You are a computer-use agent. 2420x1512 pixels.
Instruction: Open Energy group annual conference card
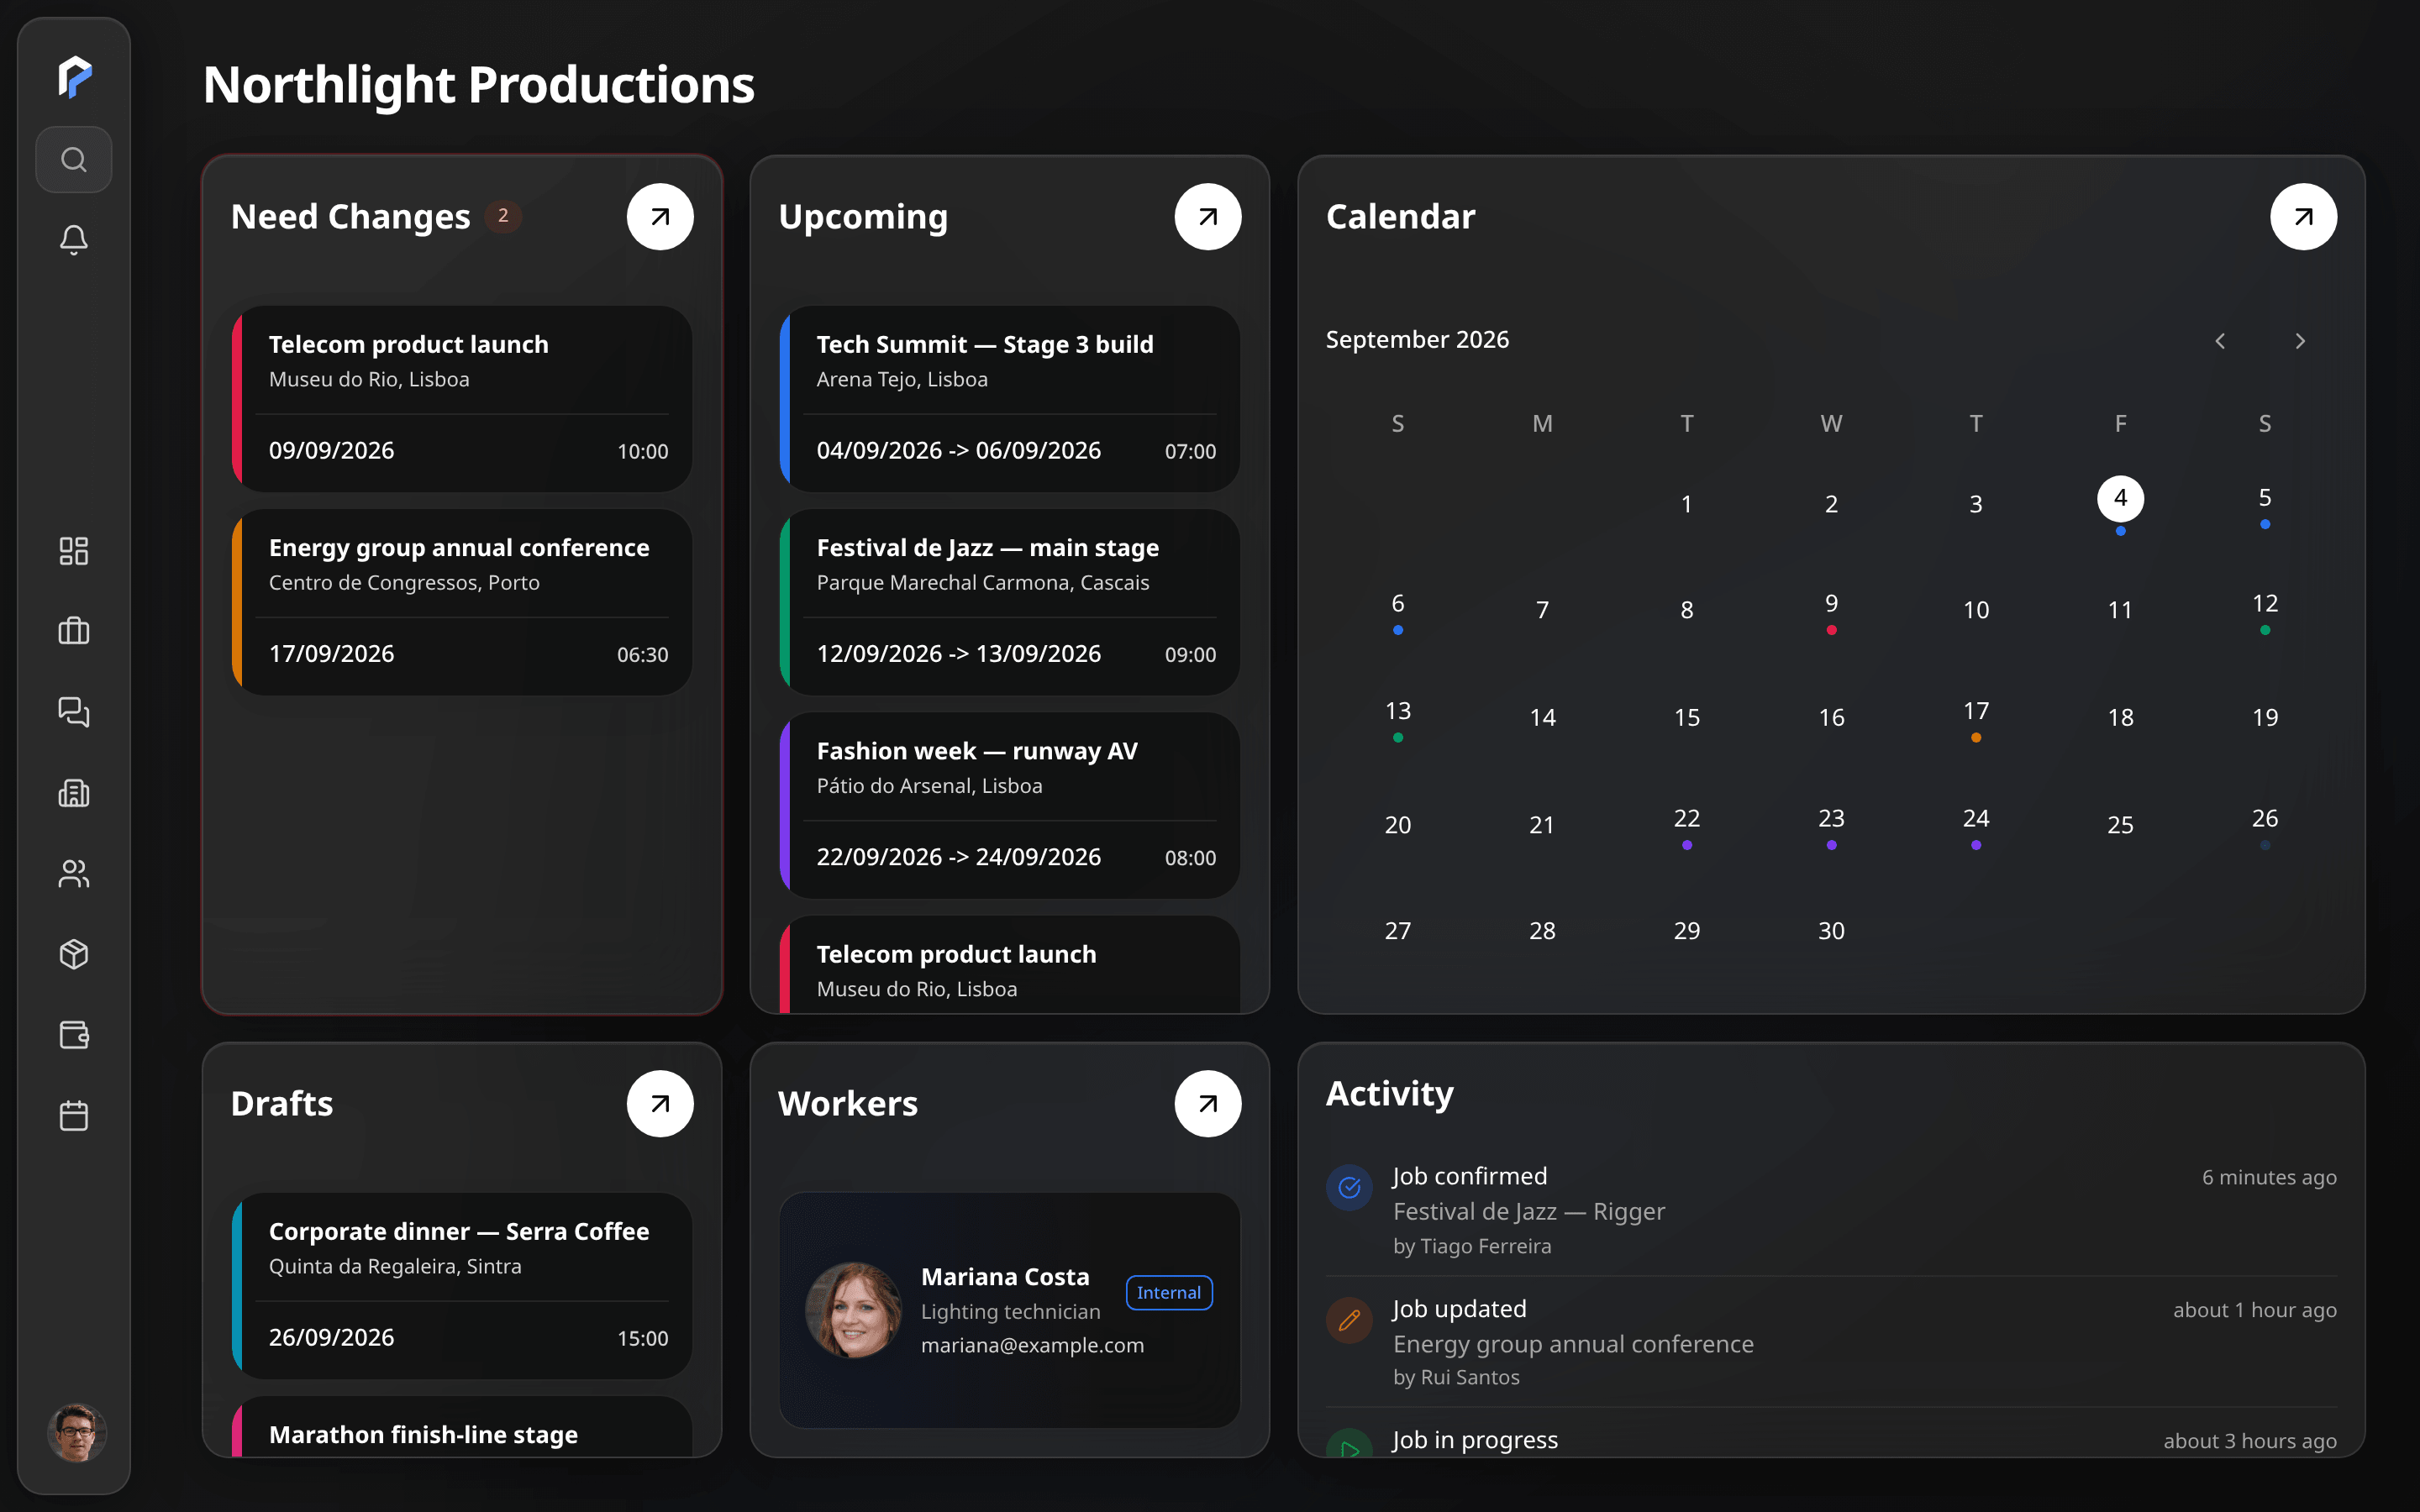[x=462, y=602]
